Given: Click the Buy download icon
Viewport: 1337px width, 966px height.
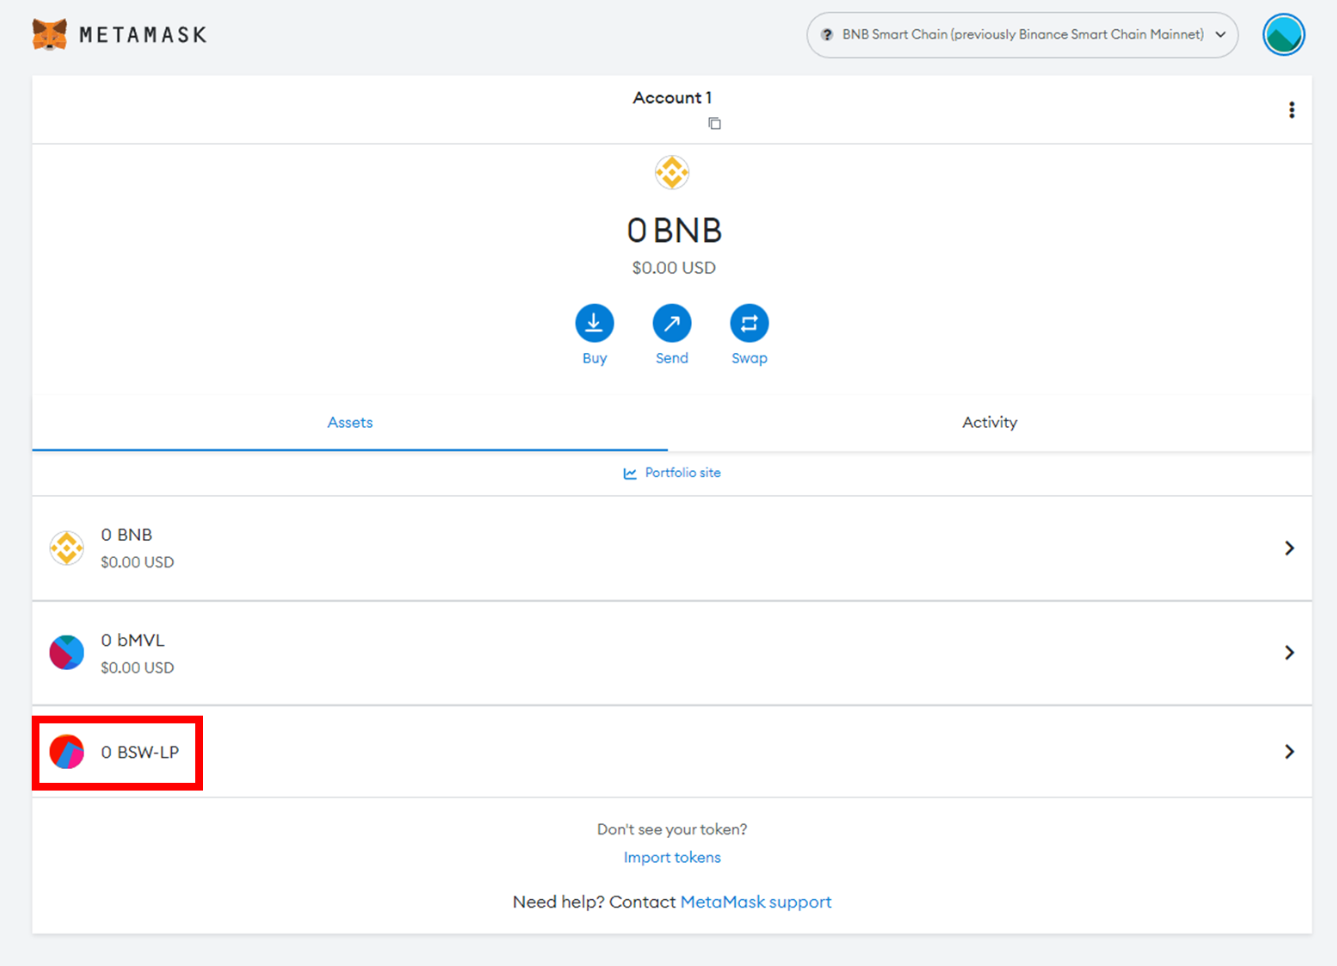Looking at the screenshot, I should tap(594, 323).
